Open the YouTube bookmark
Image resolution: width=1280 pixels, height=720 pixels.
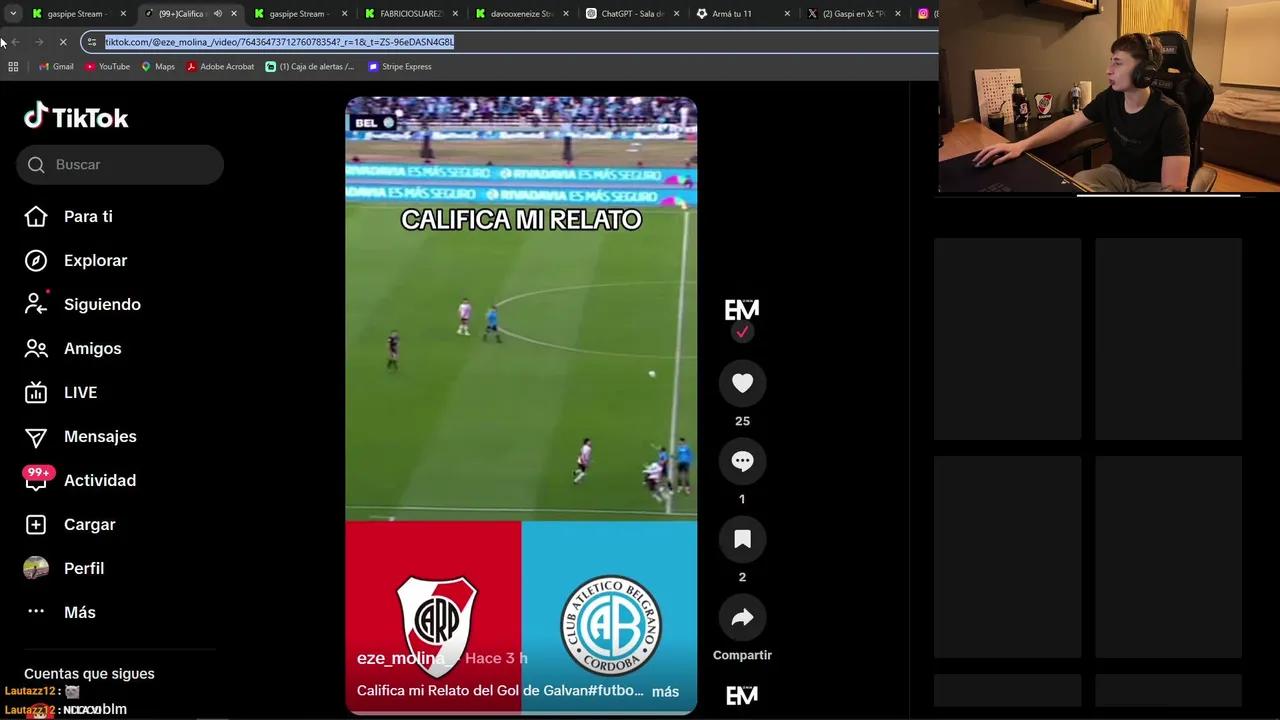coord(108,67)
